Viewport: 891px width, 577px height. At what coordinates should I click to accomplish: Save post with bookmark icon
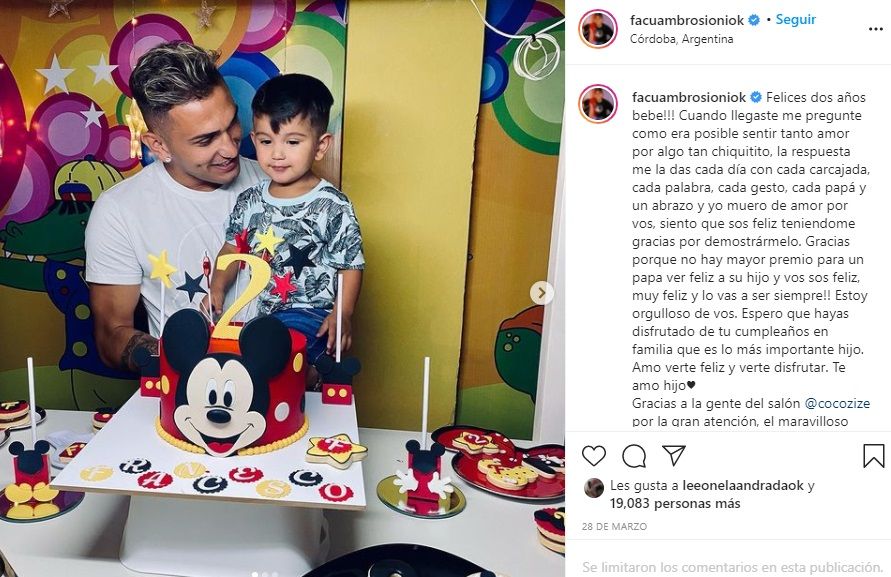[873, 455]
